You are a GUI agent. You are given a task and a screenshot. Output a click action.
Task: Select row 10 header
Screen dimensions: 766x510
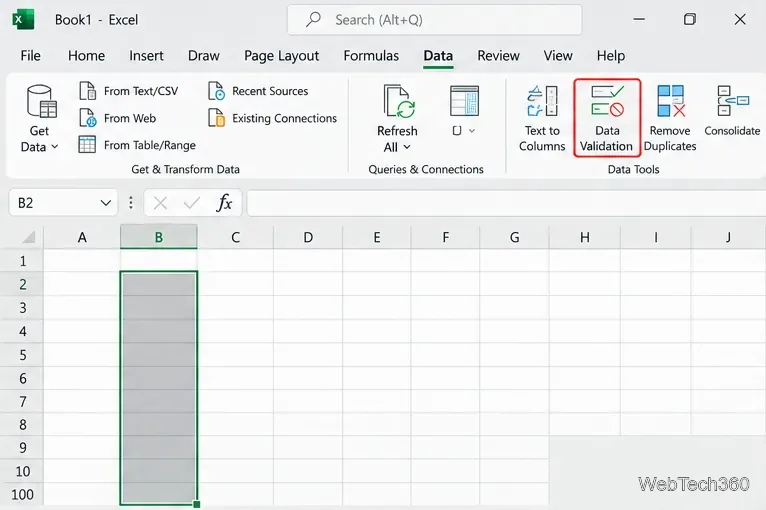[22, 471]
